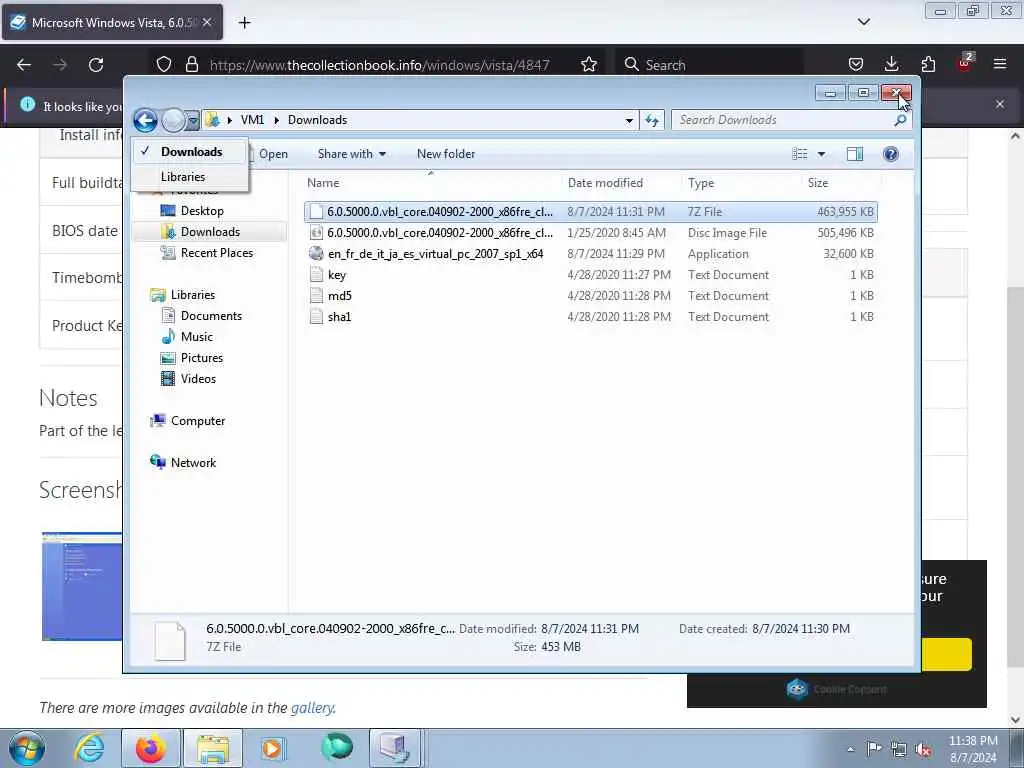Sort by the Type column
This screenshot has height=768, width=1024.
(x=741, y=183)
